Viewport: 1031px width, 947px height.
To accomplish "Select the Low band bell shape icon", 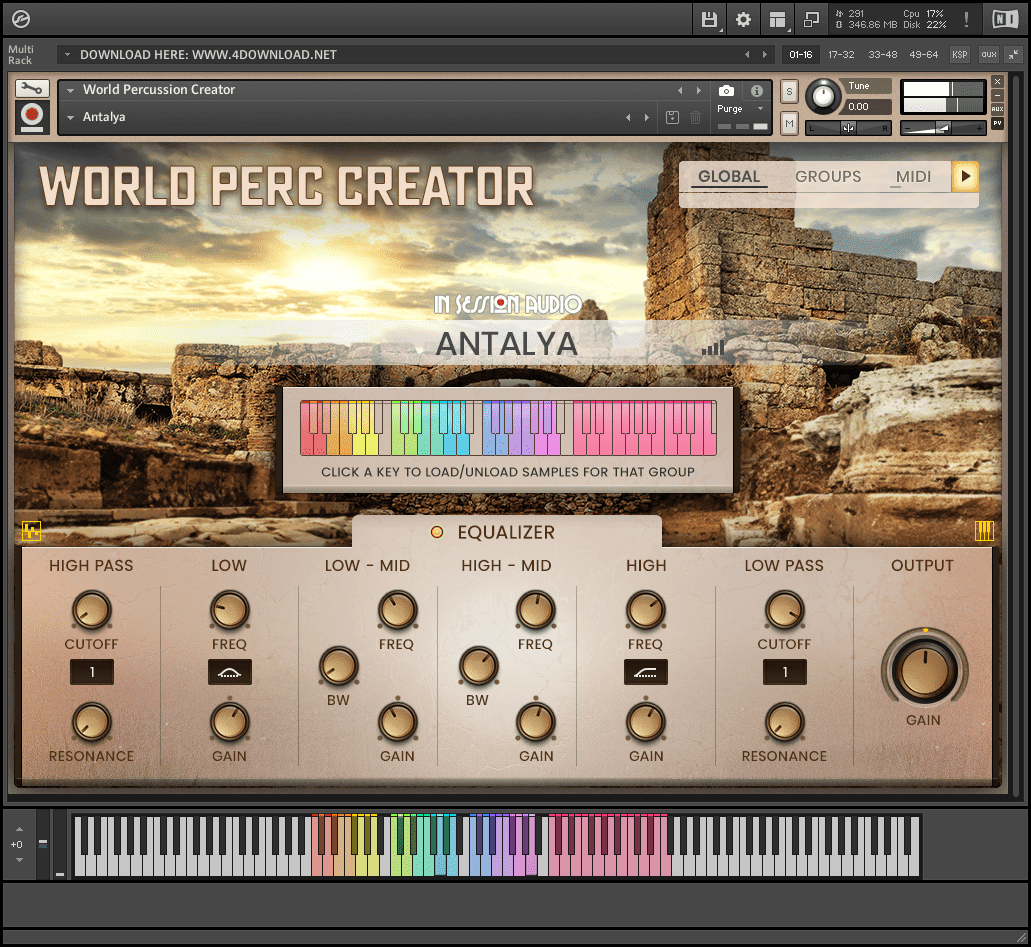I will click(x=229, y=672).
